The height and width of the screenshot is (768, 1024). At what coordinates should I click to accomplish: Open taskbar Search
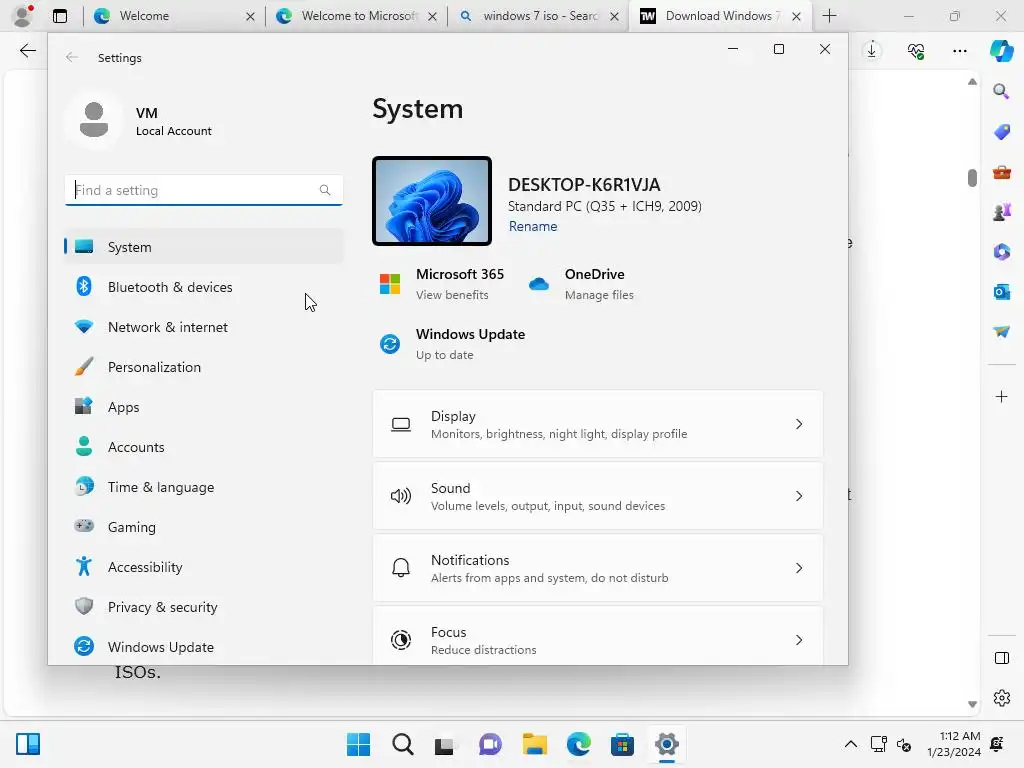pyautogui.click(x=402, y=744)
